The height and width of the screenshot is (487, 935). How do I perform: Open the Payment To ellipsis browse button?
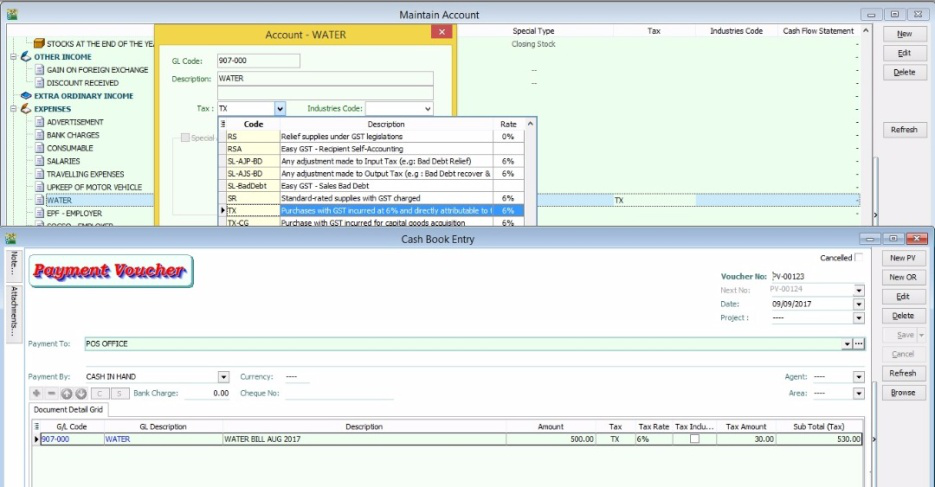point(859,344)
